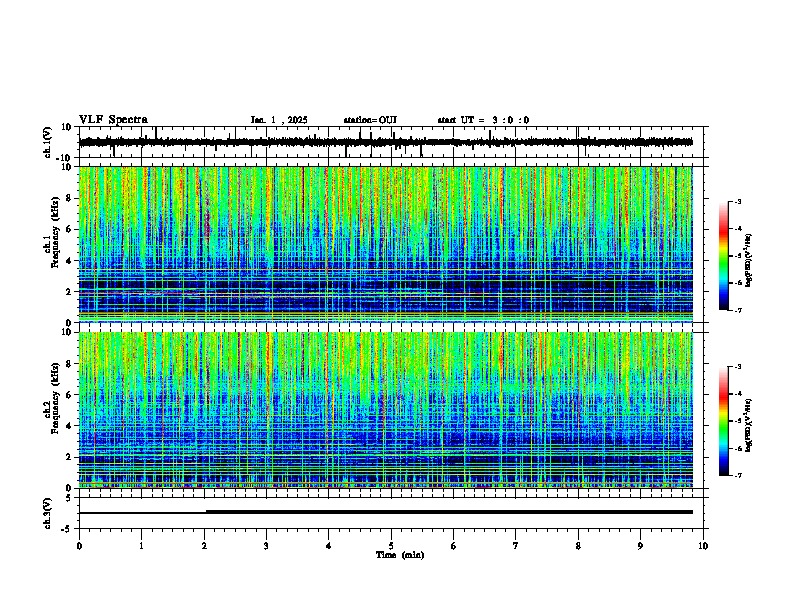Select the ch.1 "Frequency (kHz)" axis label
This screenshot has width=792, height=612.
(55, 233)
